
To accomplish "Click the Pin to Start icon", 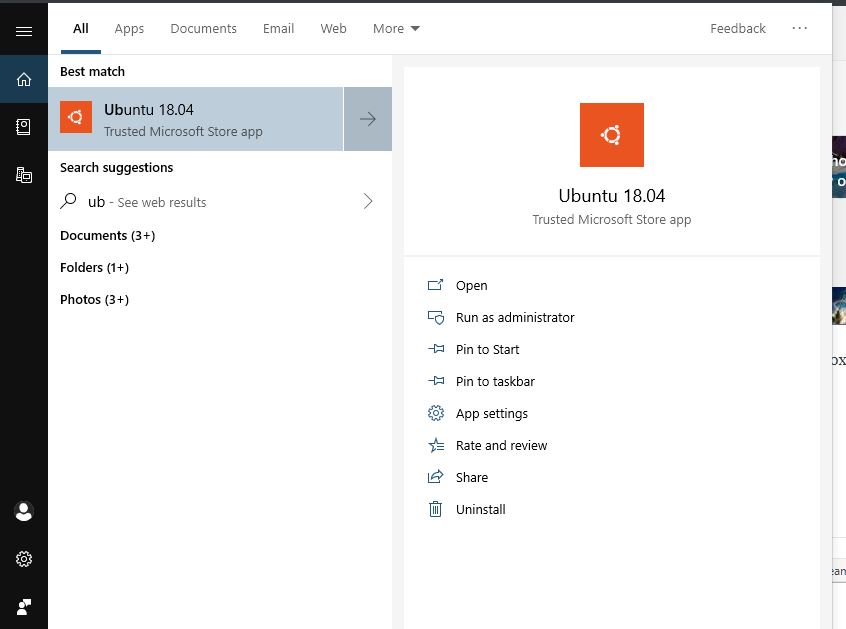I will [x=435, y=349].
